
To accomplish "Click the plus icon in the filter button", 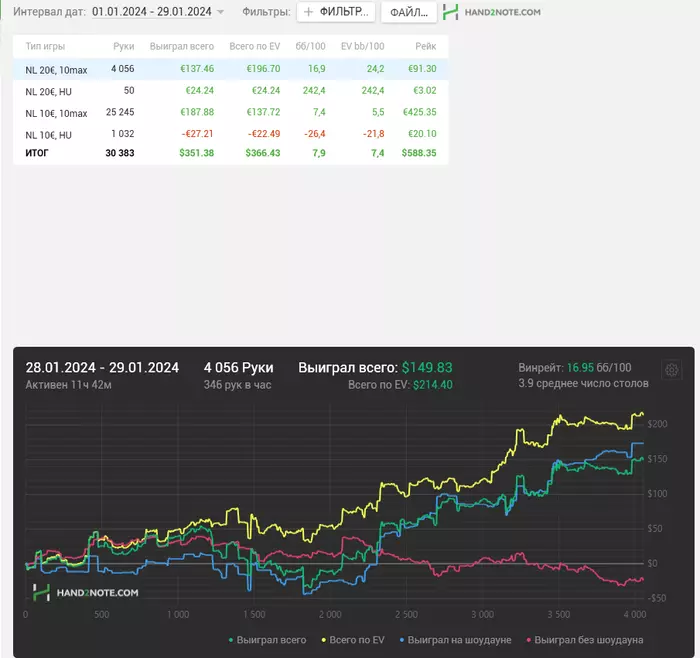I will coord(308,12).
